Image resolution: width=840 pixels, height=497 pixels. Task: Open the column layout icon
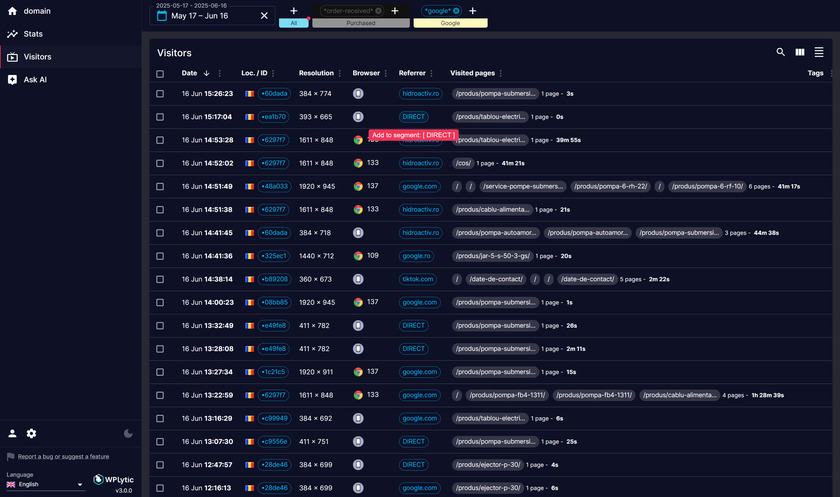[x=800, y=52]
